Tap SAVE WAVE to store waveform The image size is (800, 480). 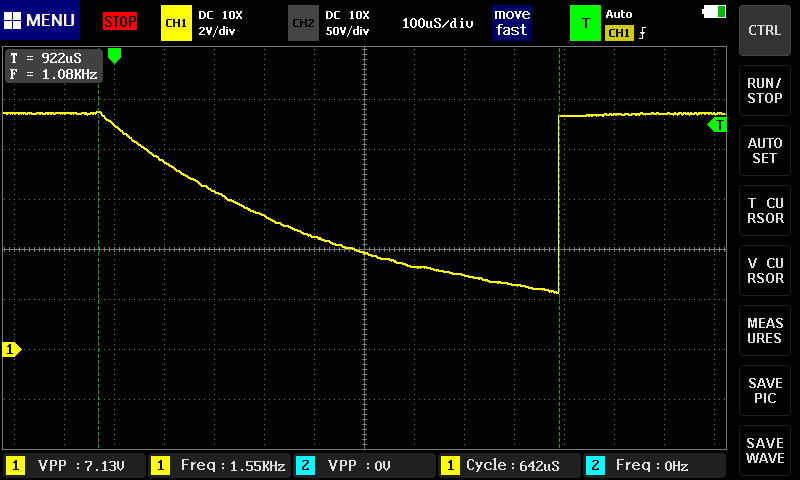[x=764, y=450]
